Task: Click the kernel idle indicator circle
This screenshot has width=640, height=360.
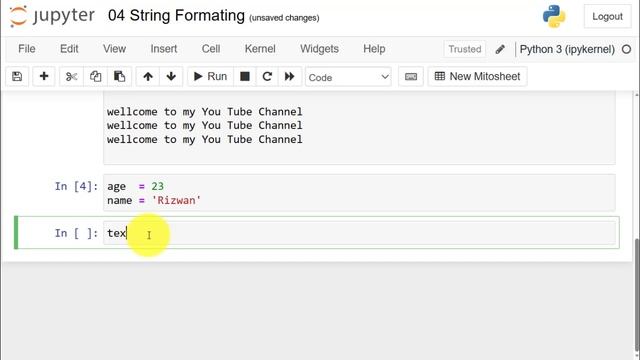Action: (626, 49)
